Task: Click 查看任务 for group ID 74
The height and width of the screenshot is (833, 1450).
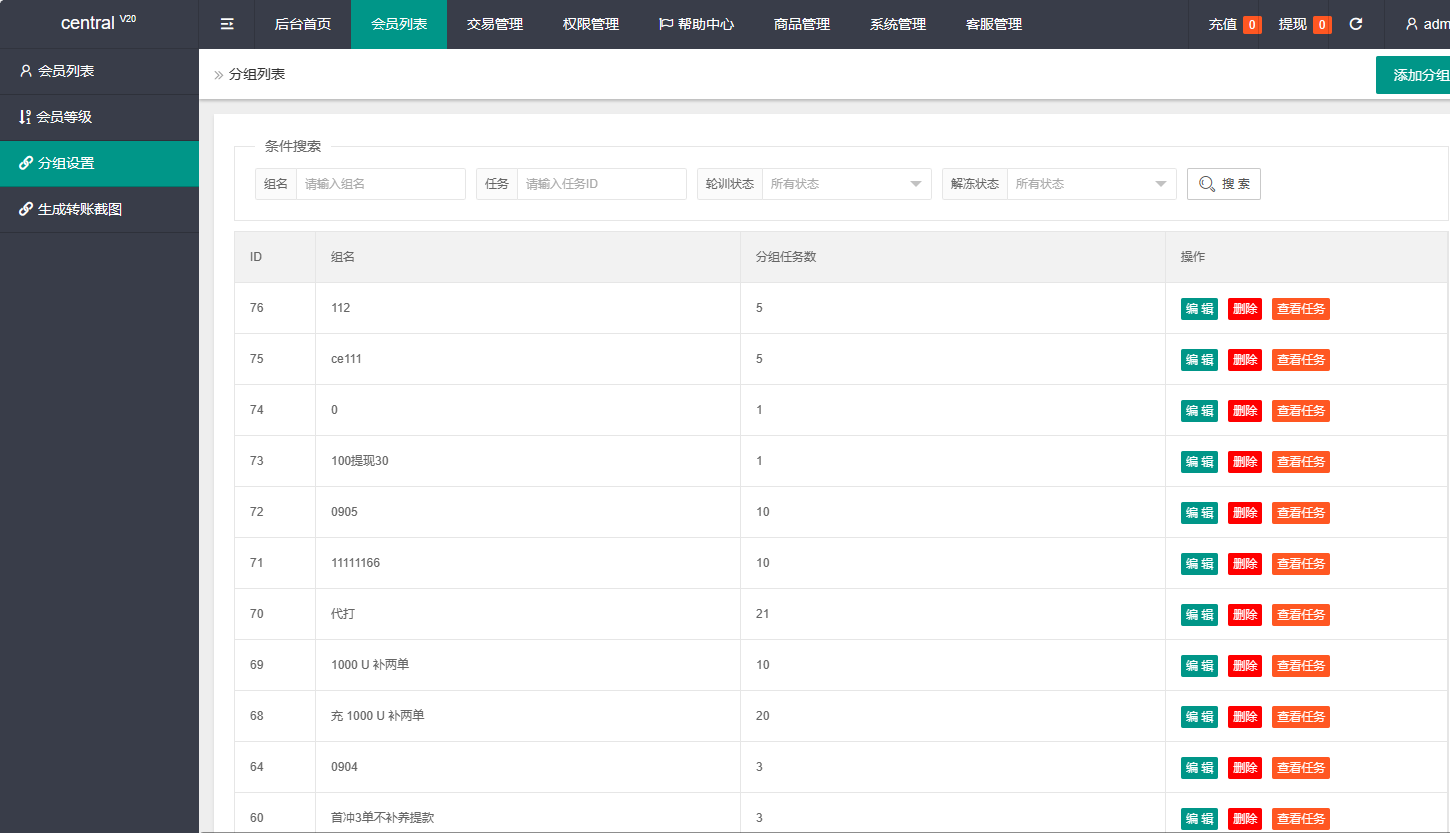Action: (1301, 411)
